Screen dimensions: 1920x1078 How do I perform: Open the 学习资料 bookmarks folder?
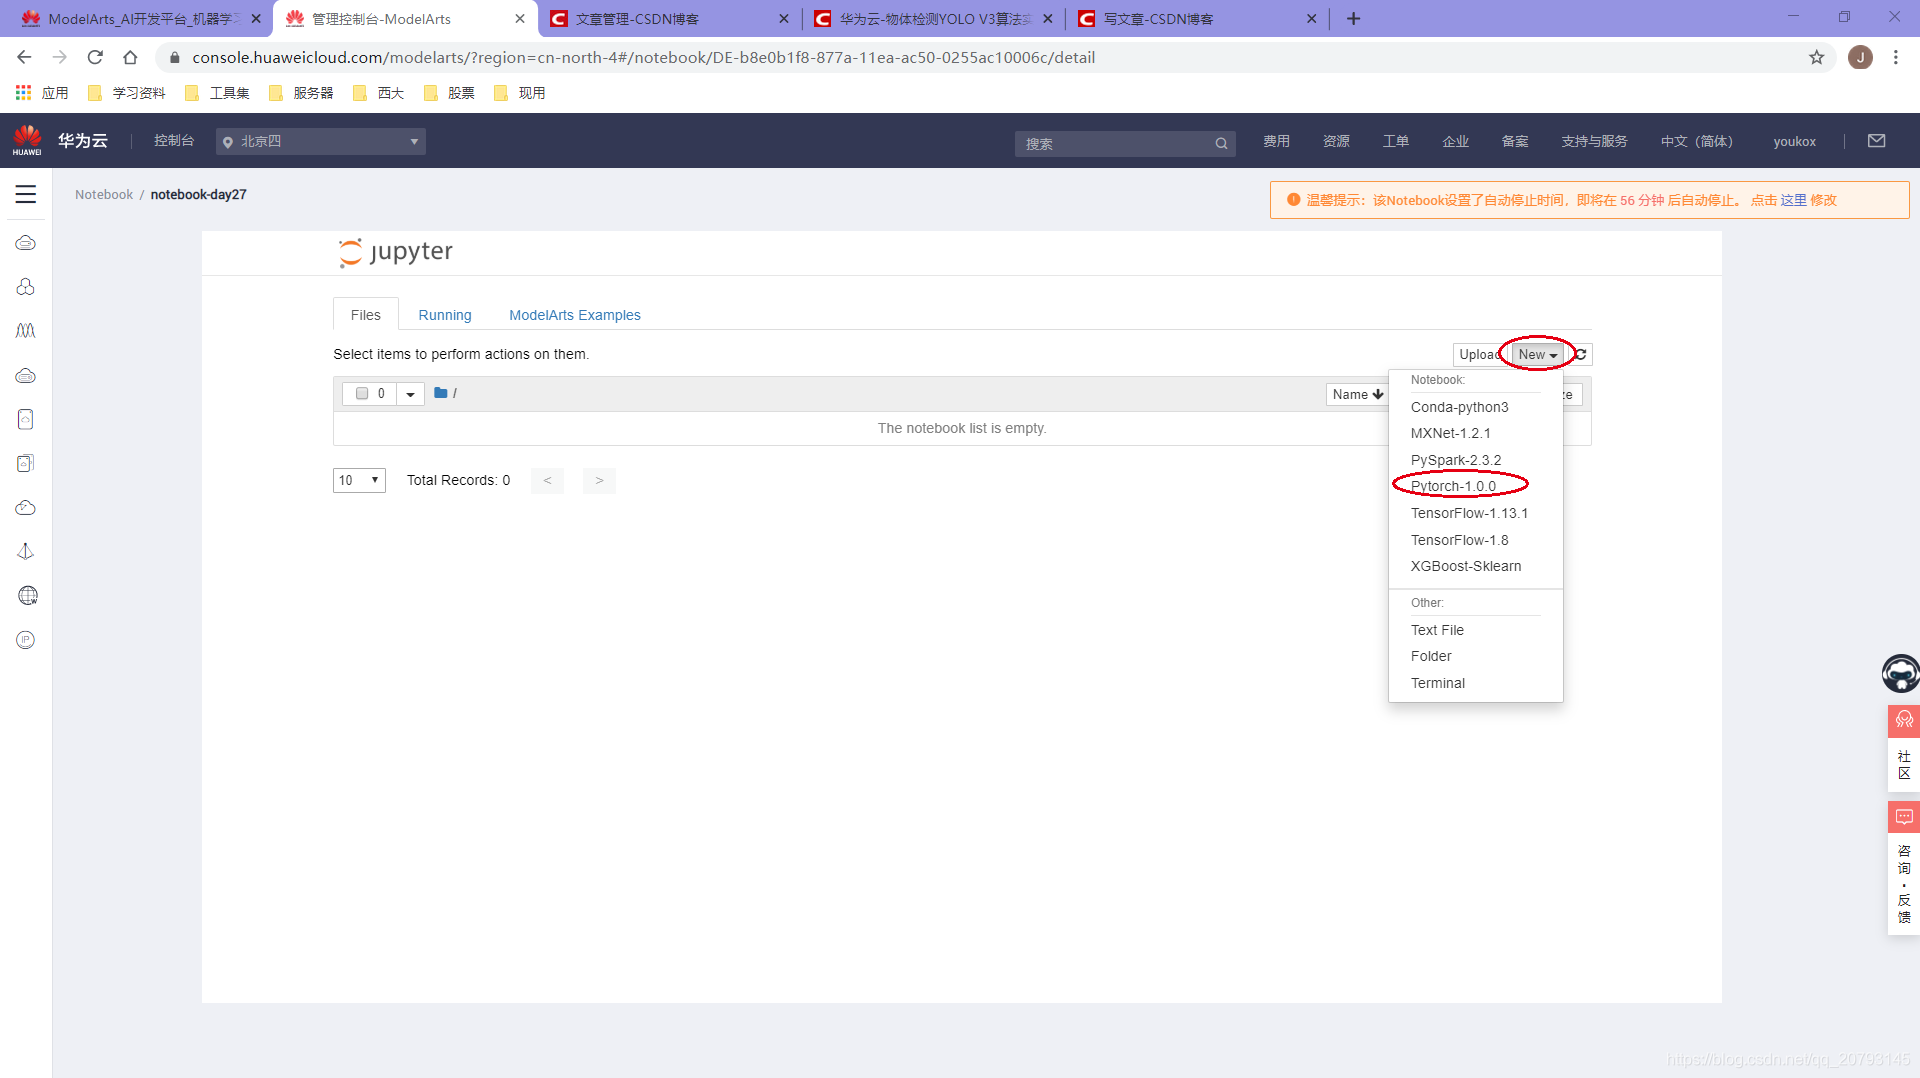point(127,93)
